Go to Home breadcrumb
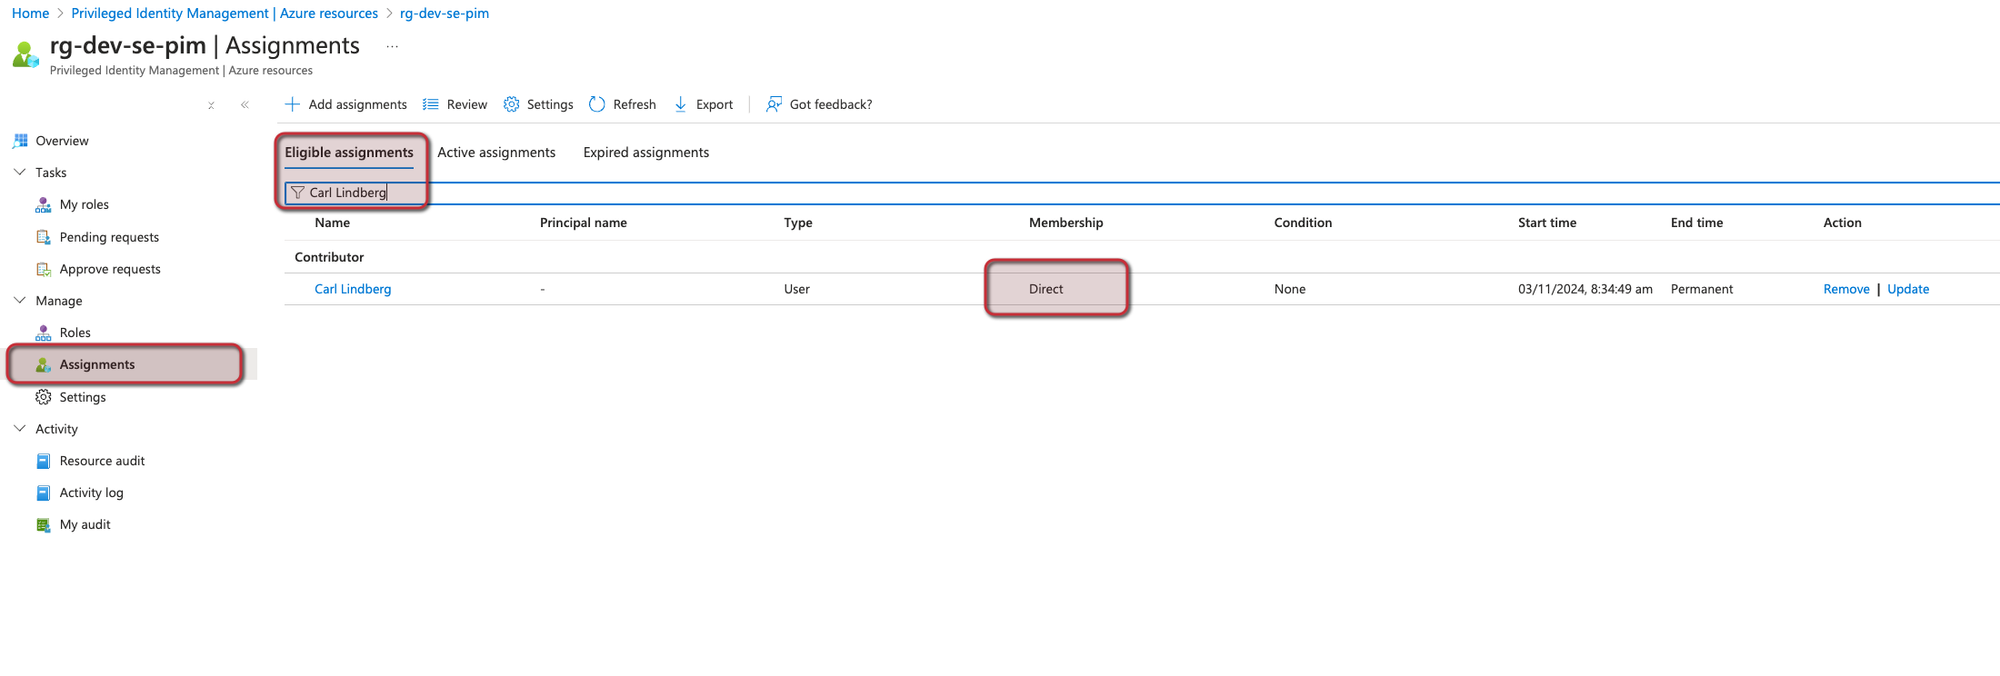 [x=30, y=13]
